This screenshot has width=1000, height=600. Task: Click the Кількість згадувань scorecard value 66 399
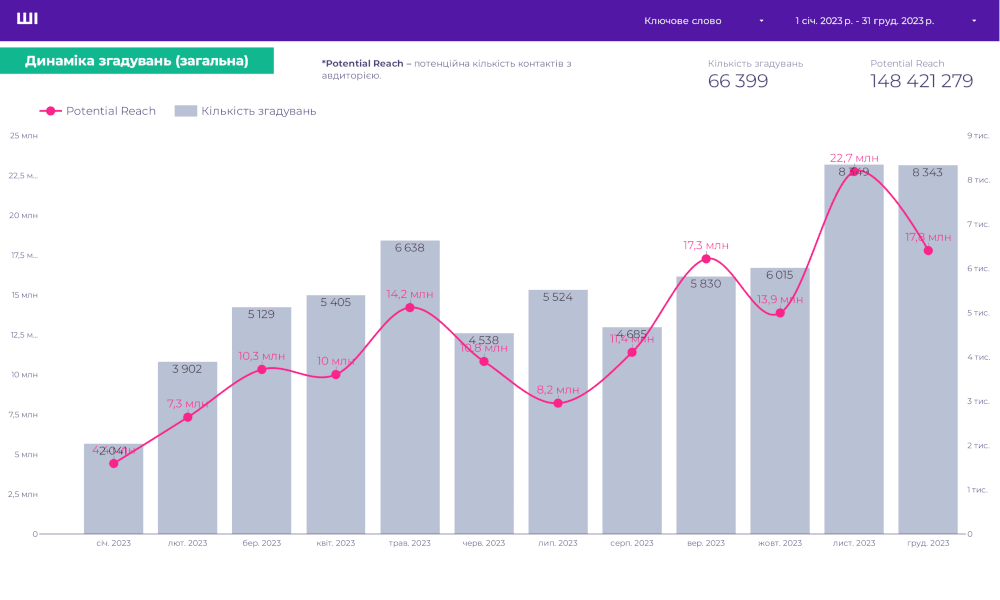click(738, 82)
